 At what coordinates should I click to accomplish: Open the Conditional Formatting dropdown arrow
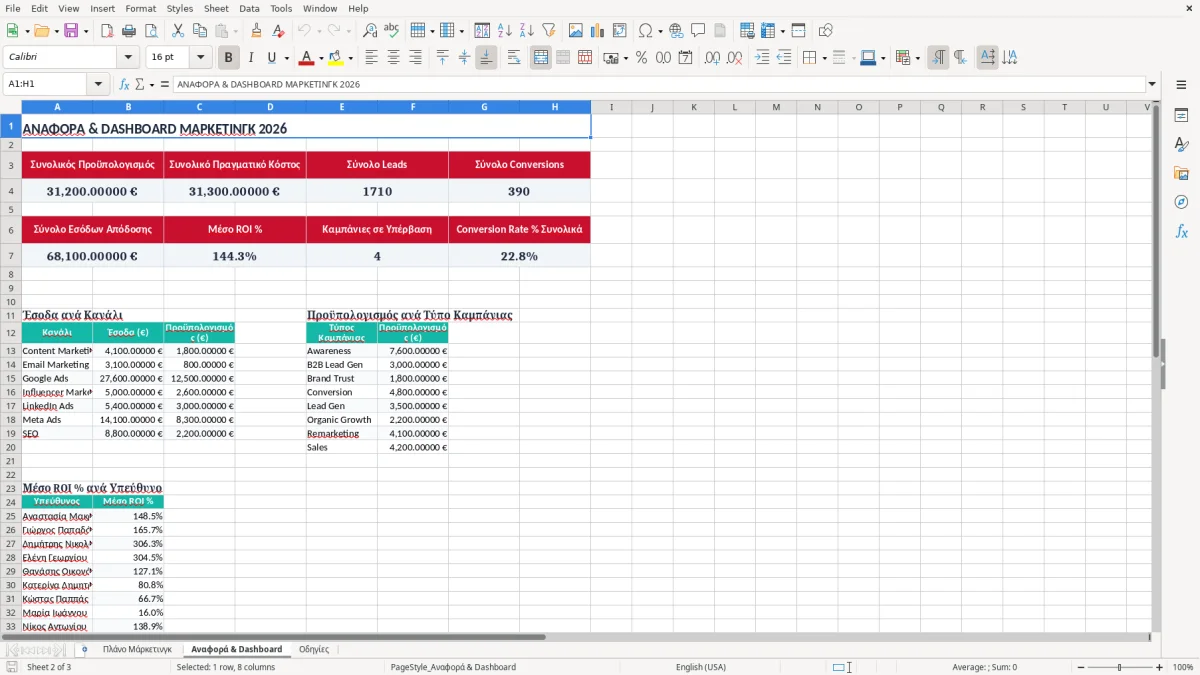(x=917, y=58)
